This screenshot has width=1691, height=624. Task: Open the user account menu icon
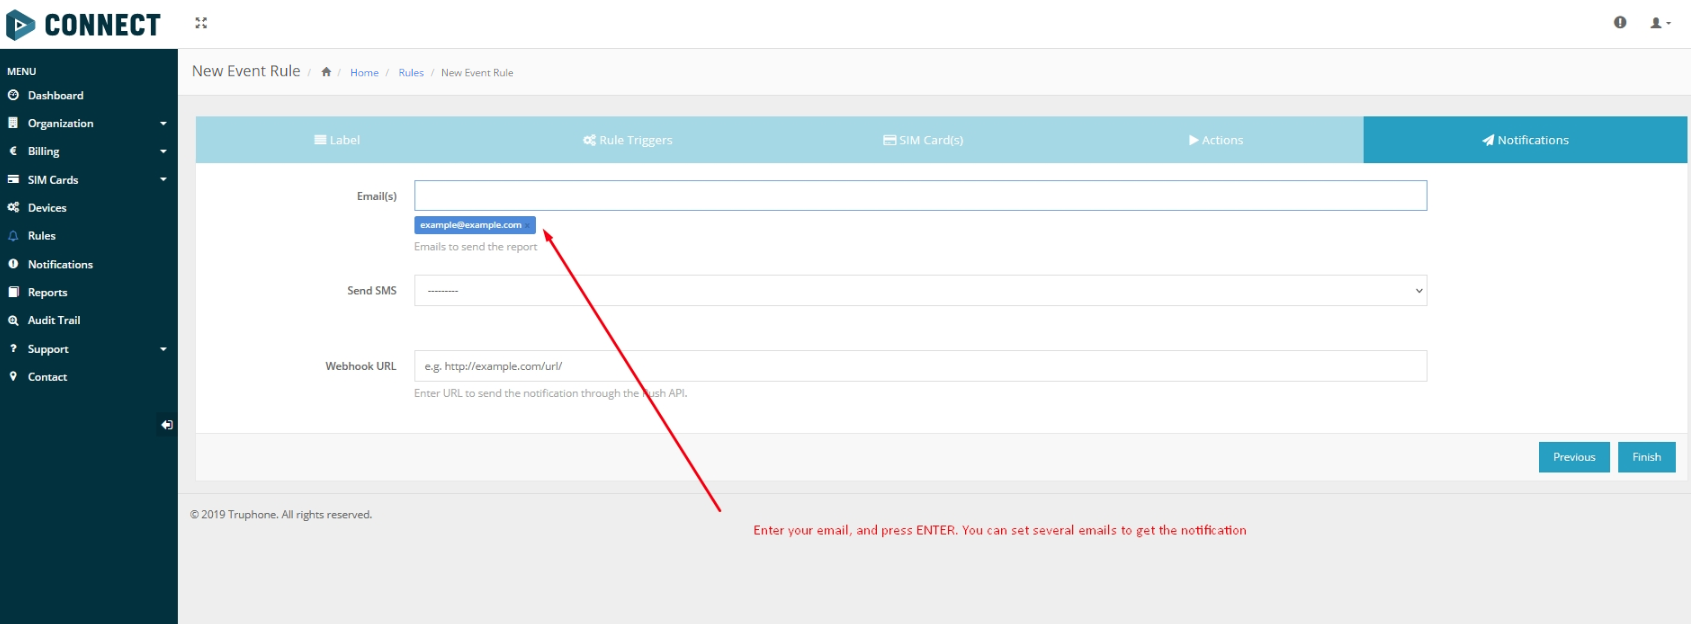(x=1659, y=23)
